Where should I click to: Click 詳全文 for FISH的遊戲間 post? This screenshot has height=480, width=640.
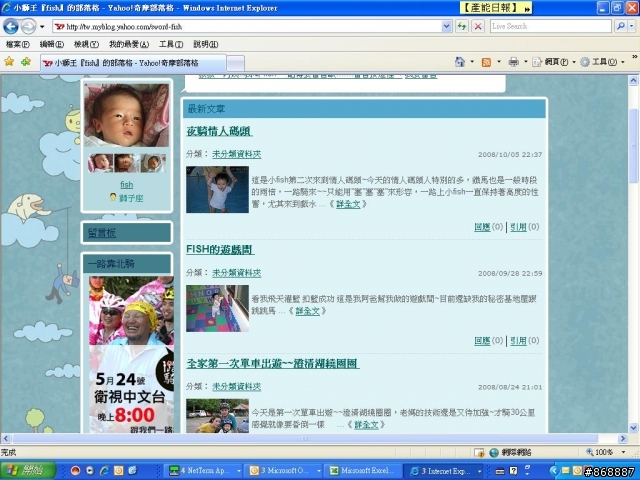307,311
